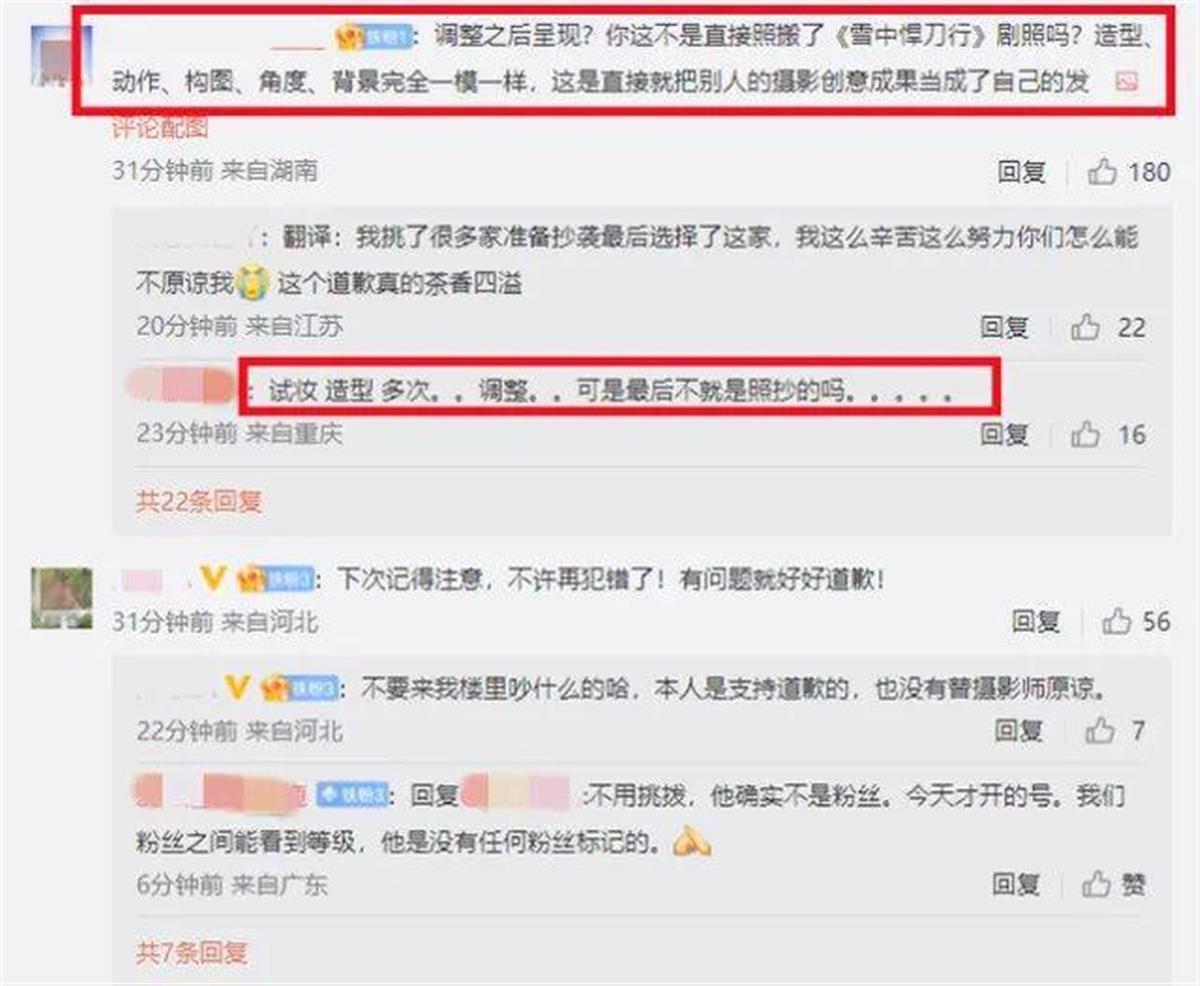The height and width of the screenshot is (986, 1200).
Task: Click 回复 on the Guangdong reply
Action: [1017, 884]
